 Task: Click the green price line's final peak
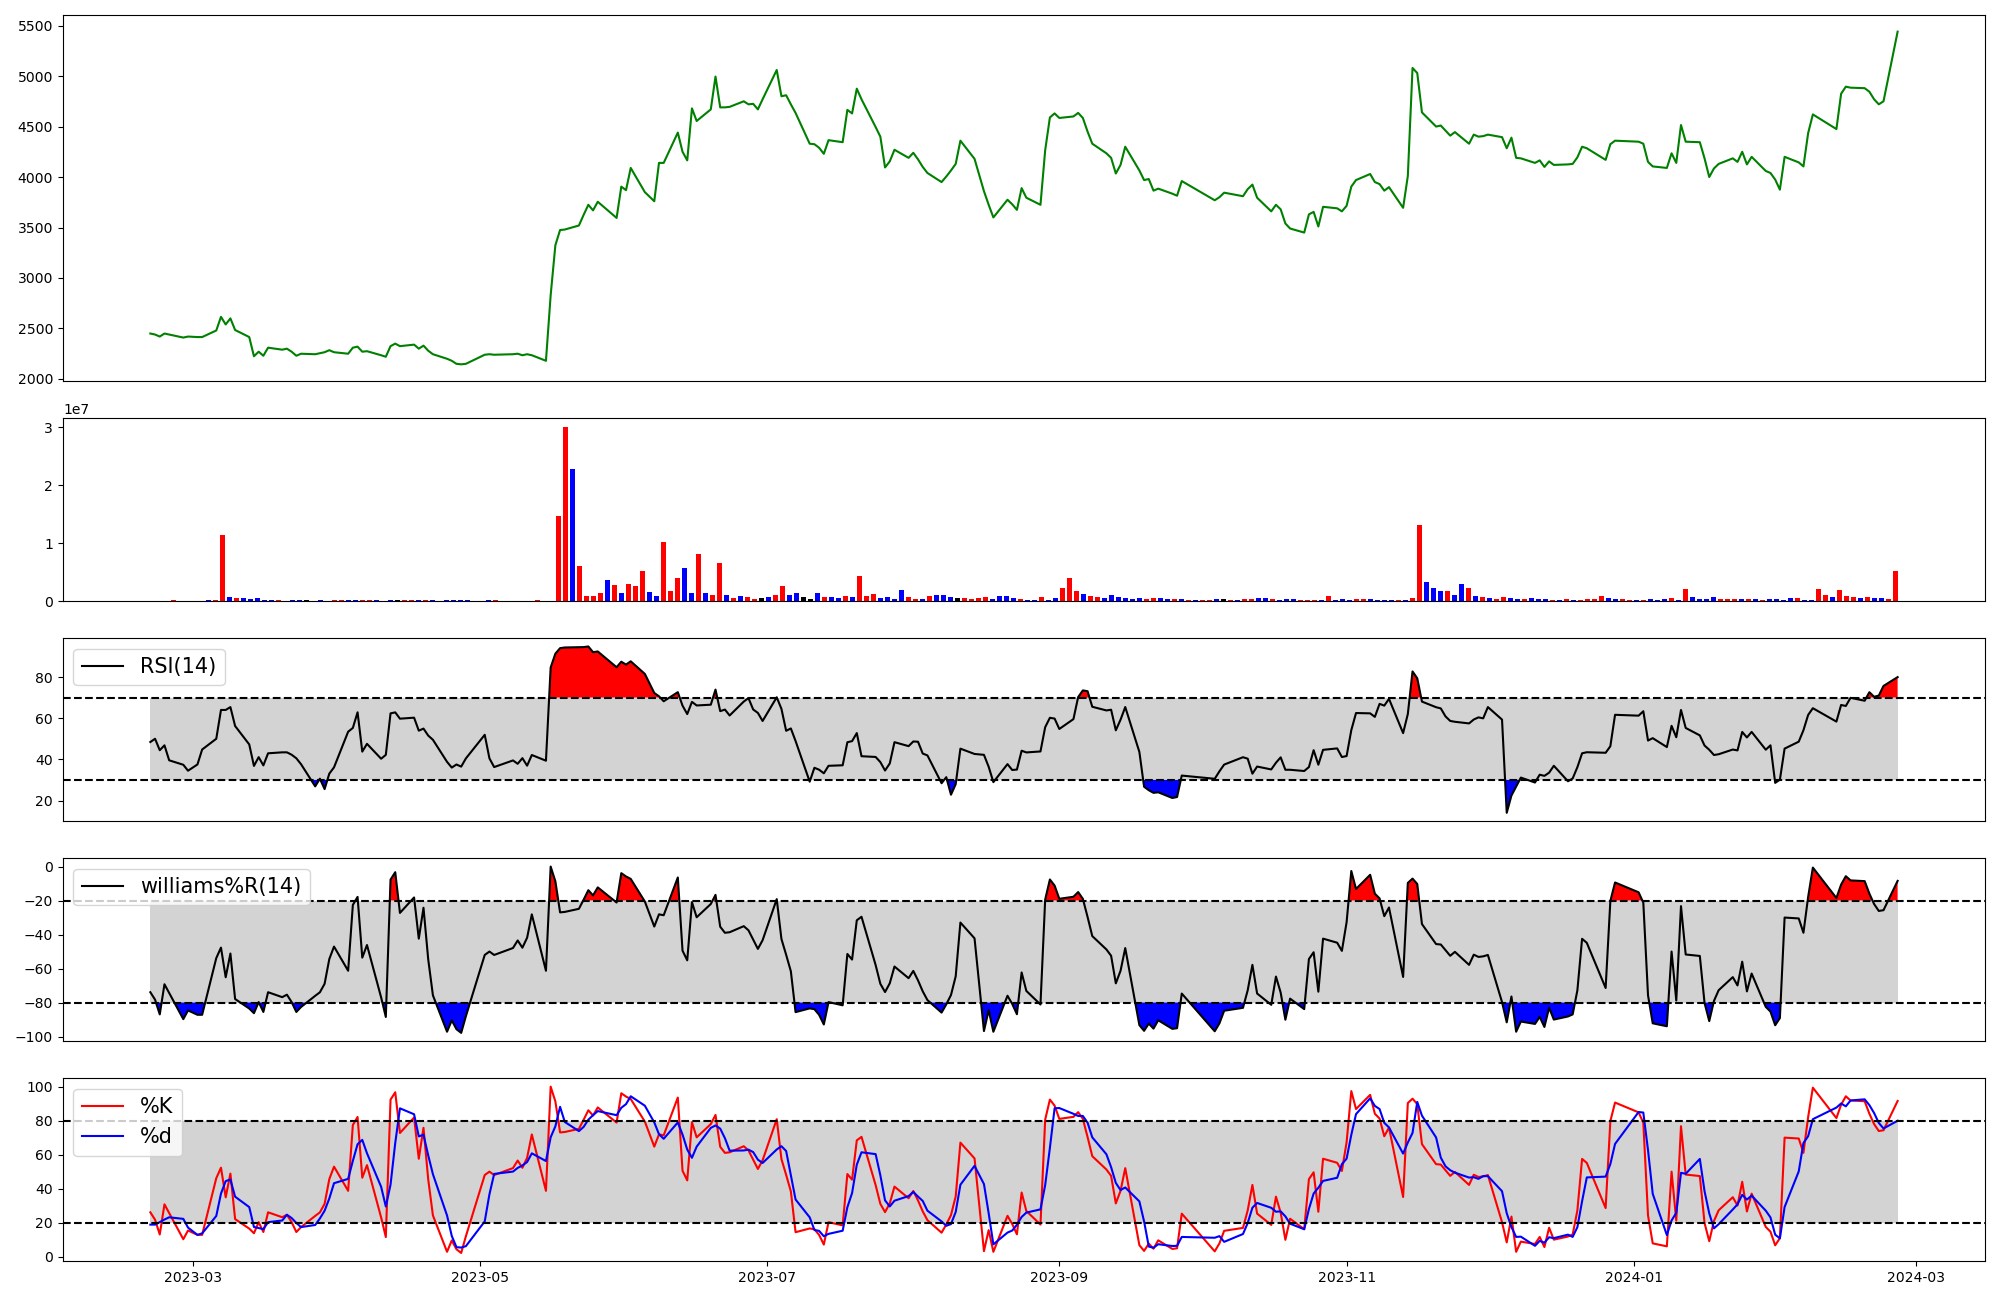tap(1897, 32)
